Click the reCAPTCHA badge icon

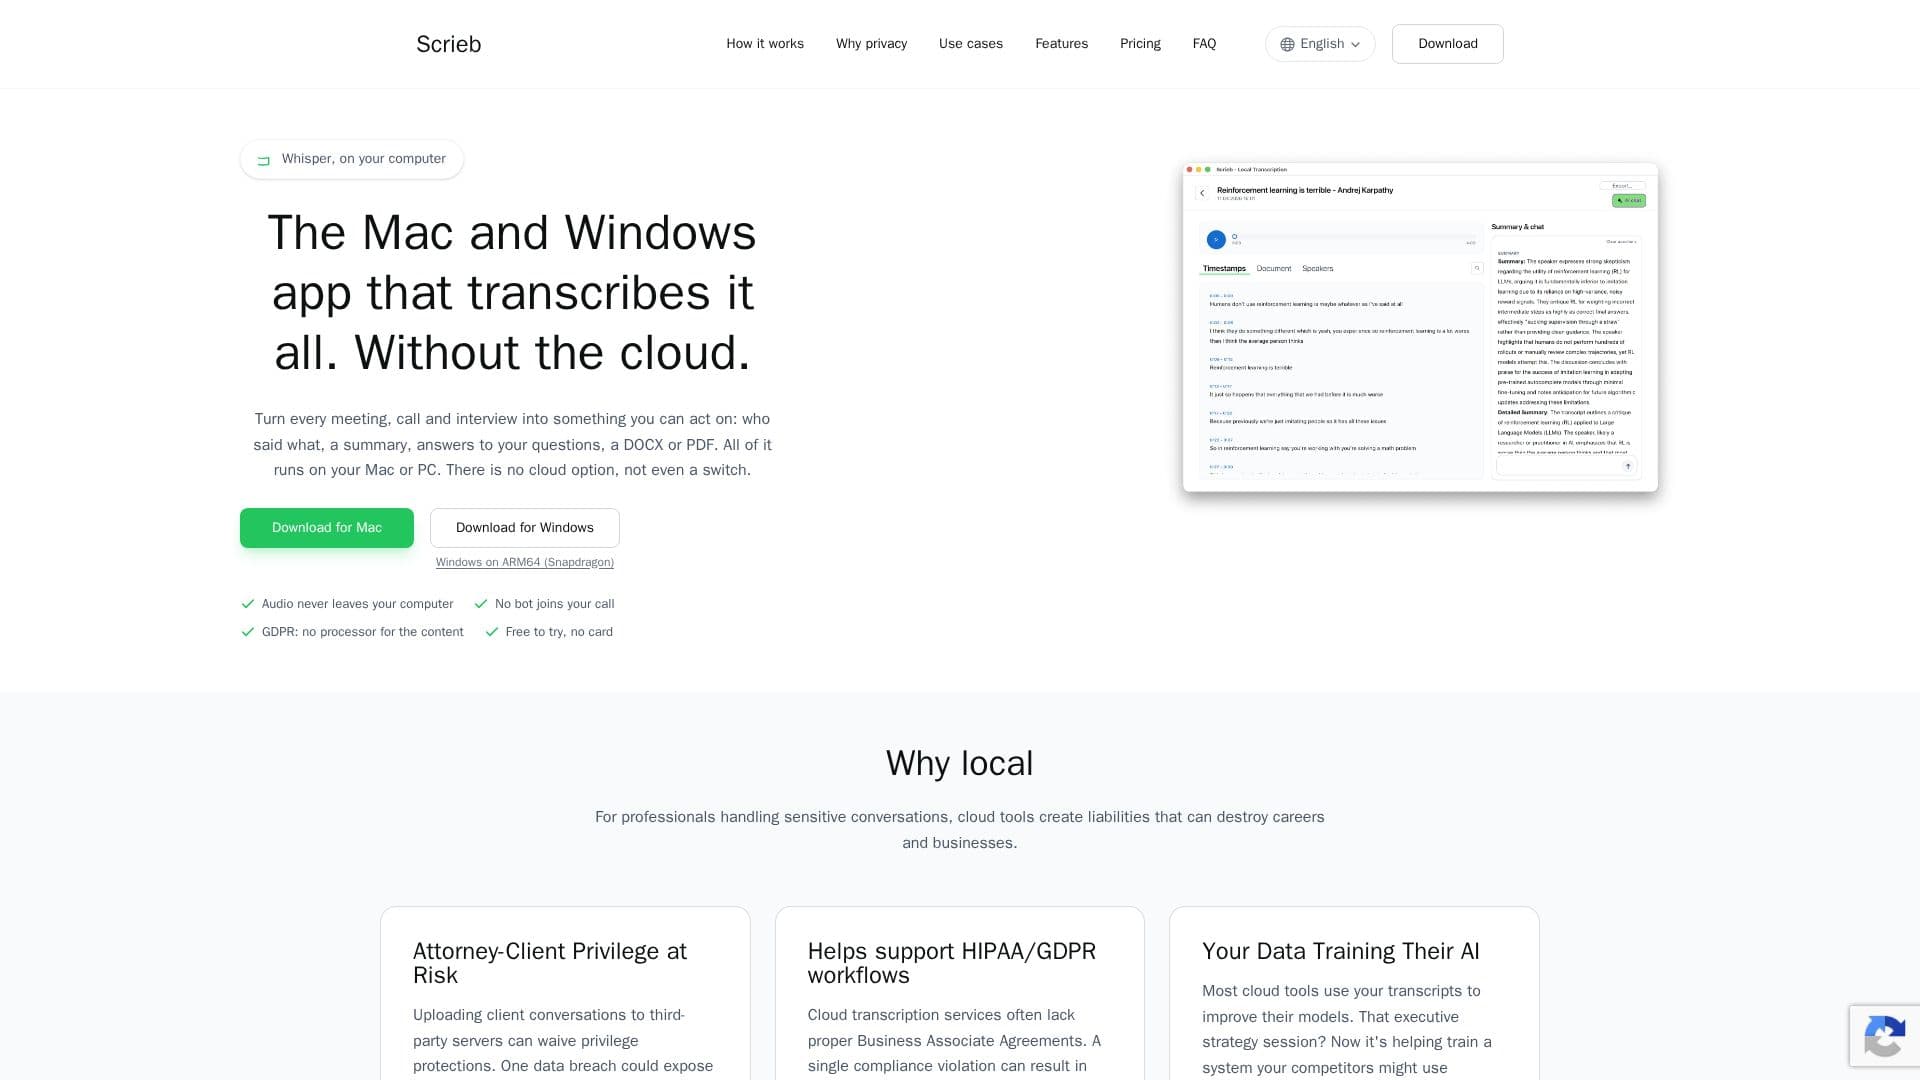(1884, 1036)
